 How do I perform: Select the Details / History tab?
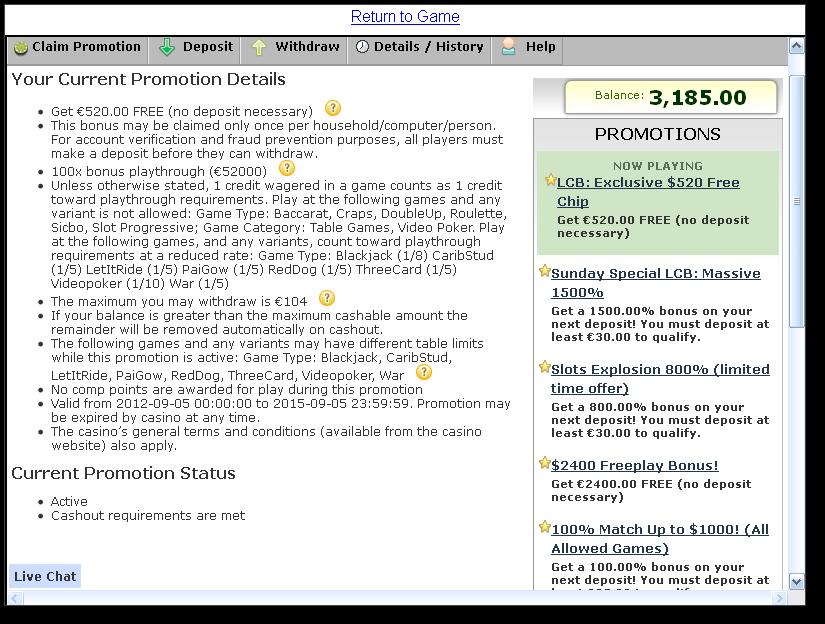[419, 47]
